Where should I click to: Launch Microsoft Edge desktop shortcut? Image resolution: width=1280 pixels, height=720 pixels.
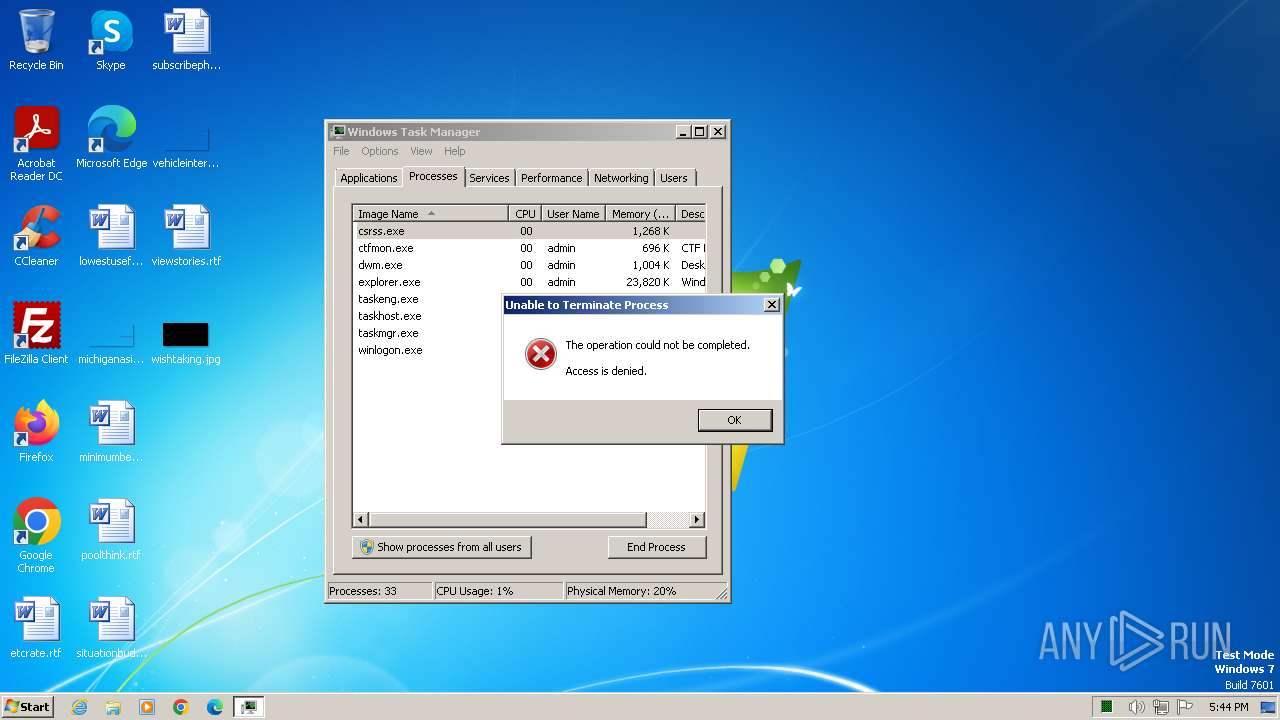(111, 139)
